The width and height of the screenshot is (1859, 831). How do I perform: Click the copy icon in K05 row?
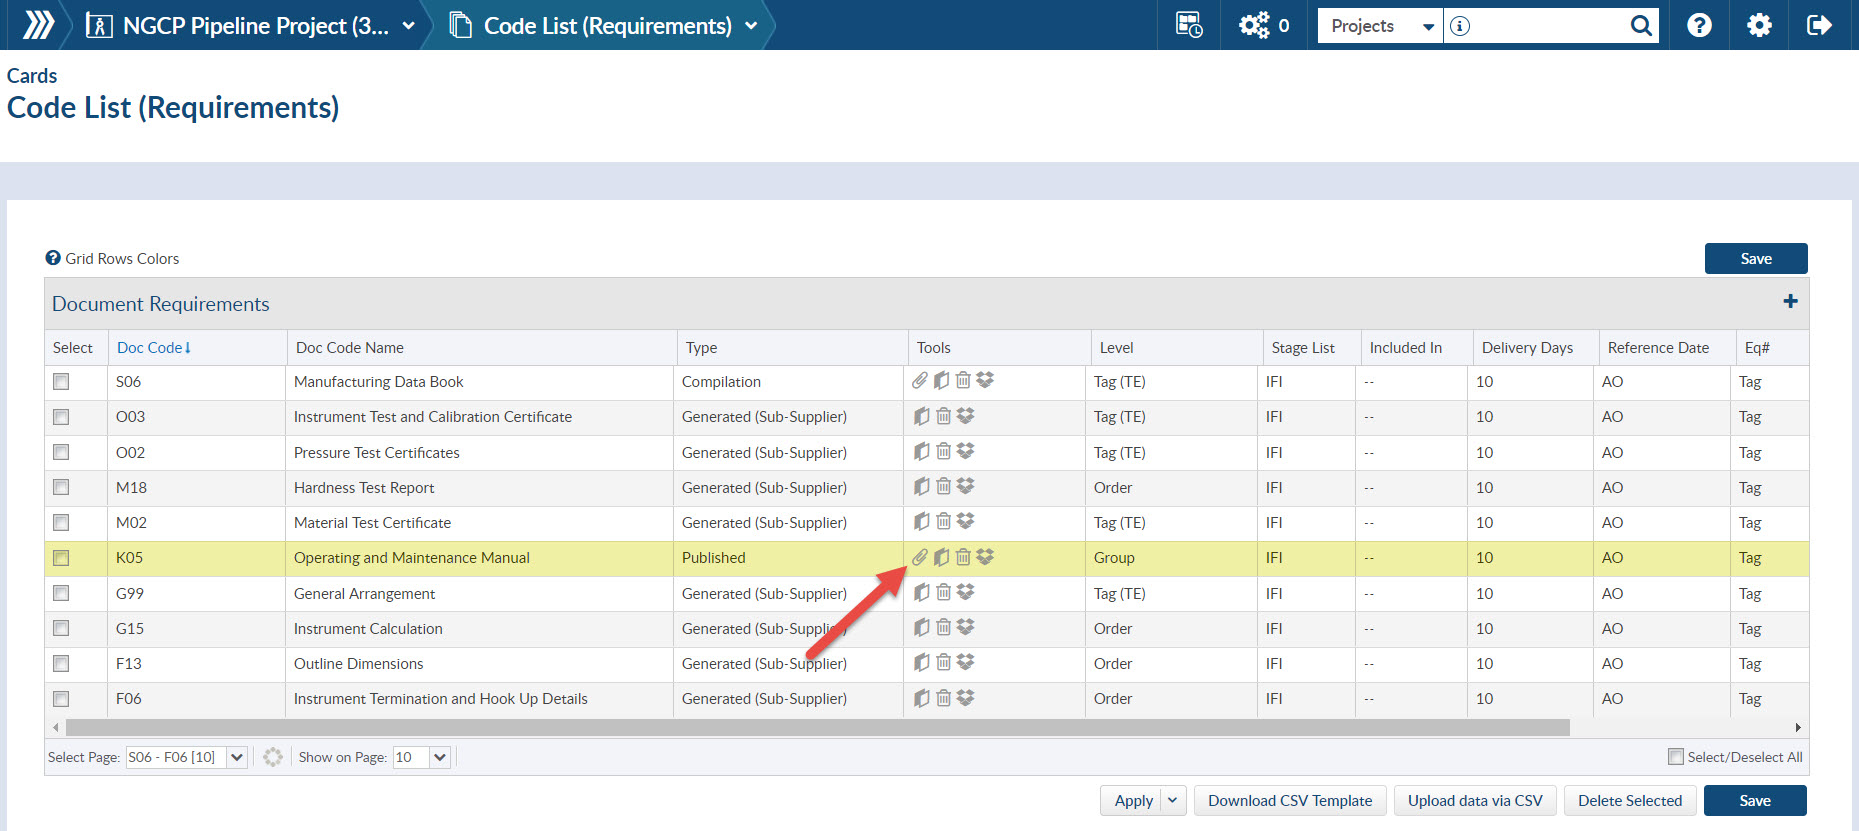tap(941, 557)
